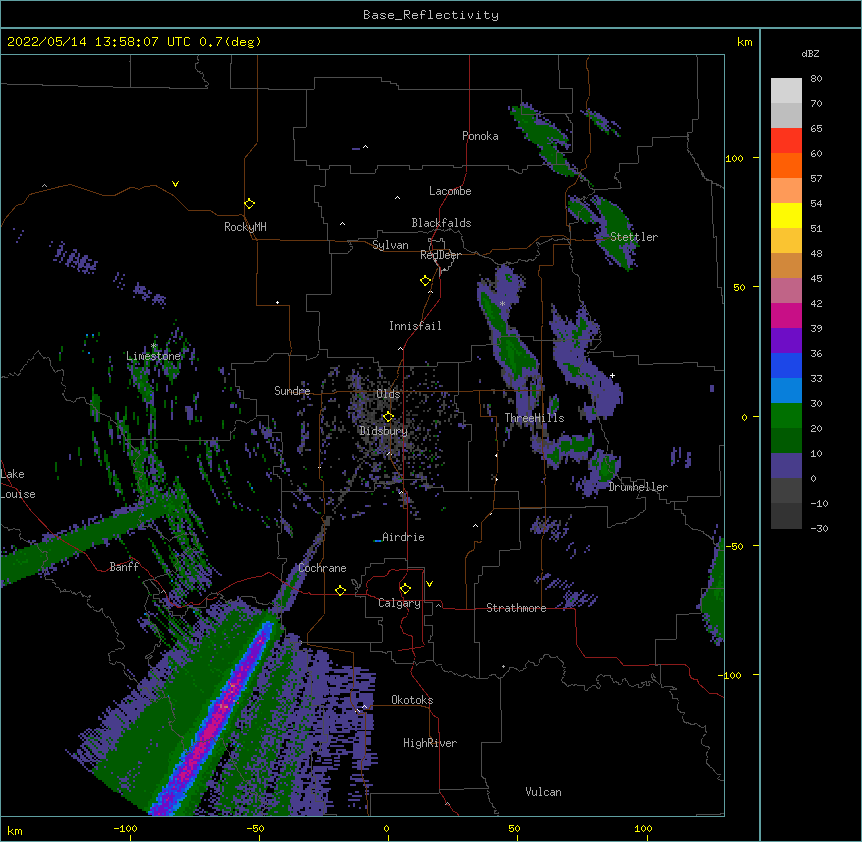Pick the red 60-65 dBZ legend swatch
Image resolution: width=862 pixels, height=842 pixels.
click(786, 140)
